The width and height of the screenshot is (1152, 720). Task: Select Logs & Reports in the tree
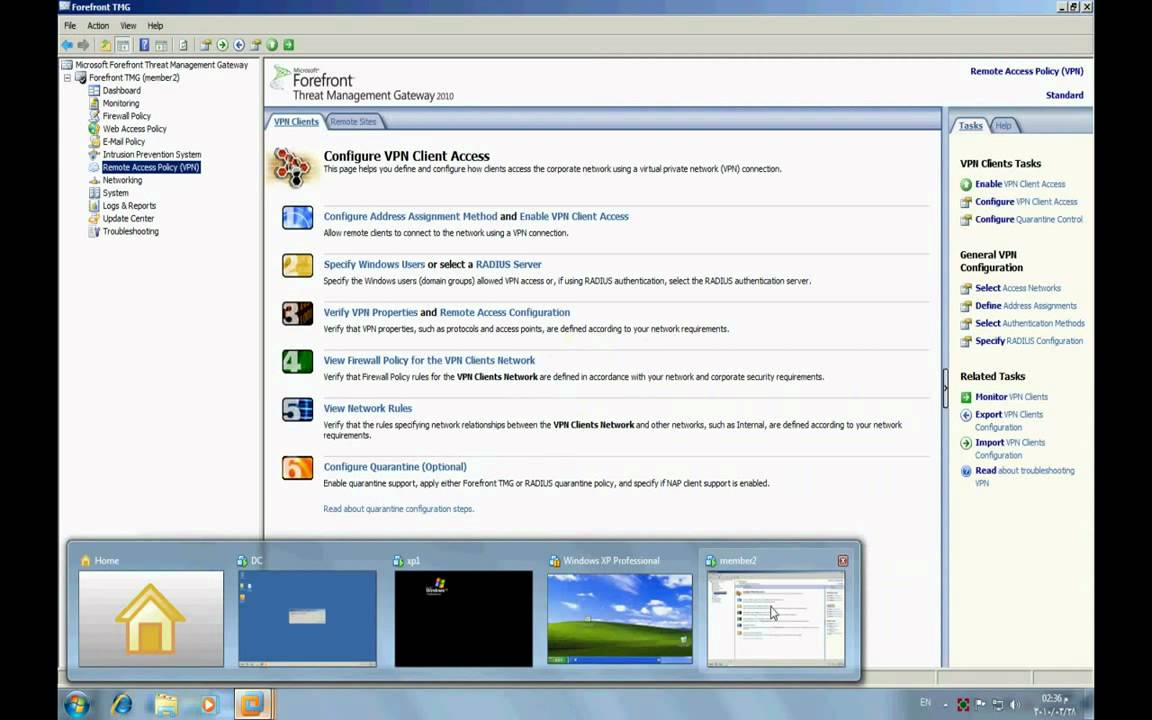click(x=129, y=206)
